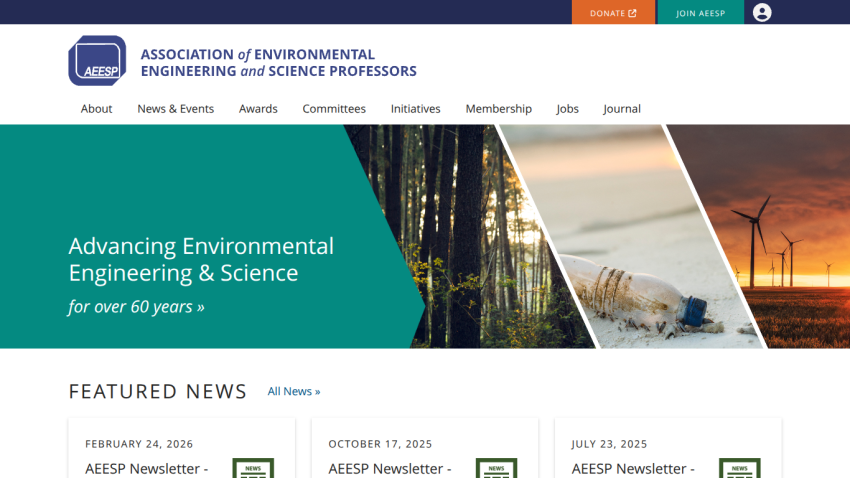Click the Join AEESP button
Screen dimensions: 850x478
pos(700,12)
